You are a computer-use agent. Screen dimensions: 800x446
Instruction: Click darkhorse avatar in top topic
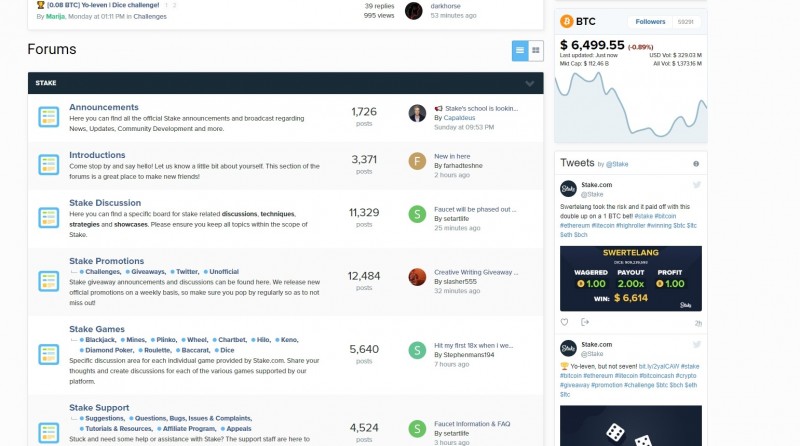click(414, 11)
